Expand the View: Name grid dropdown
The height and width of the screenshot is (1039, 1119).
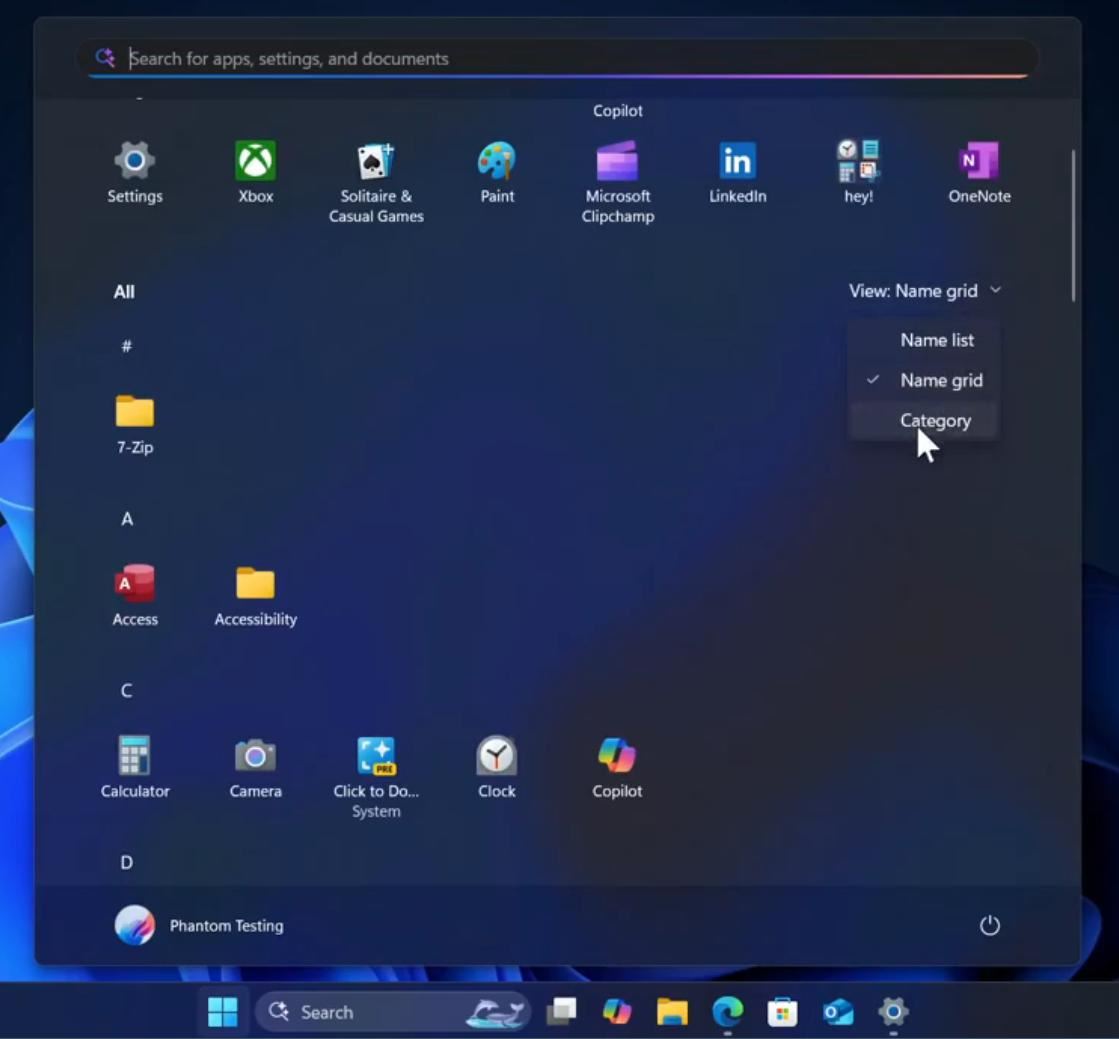924,291
